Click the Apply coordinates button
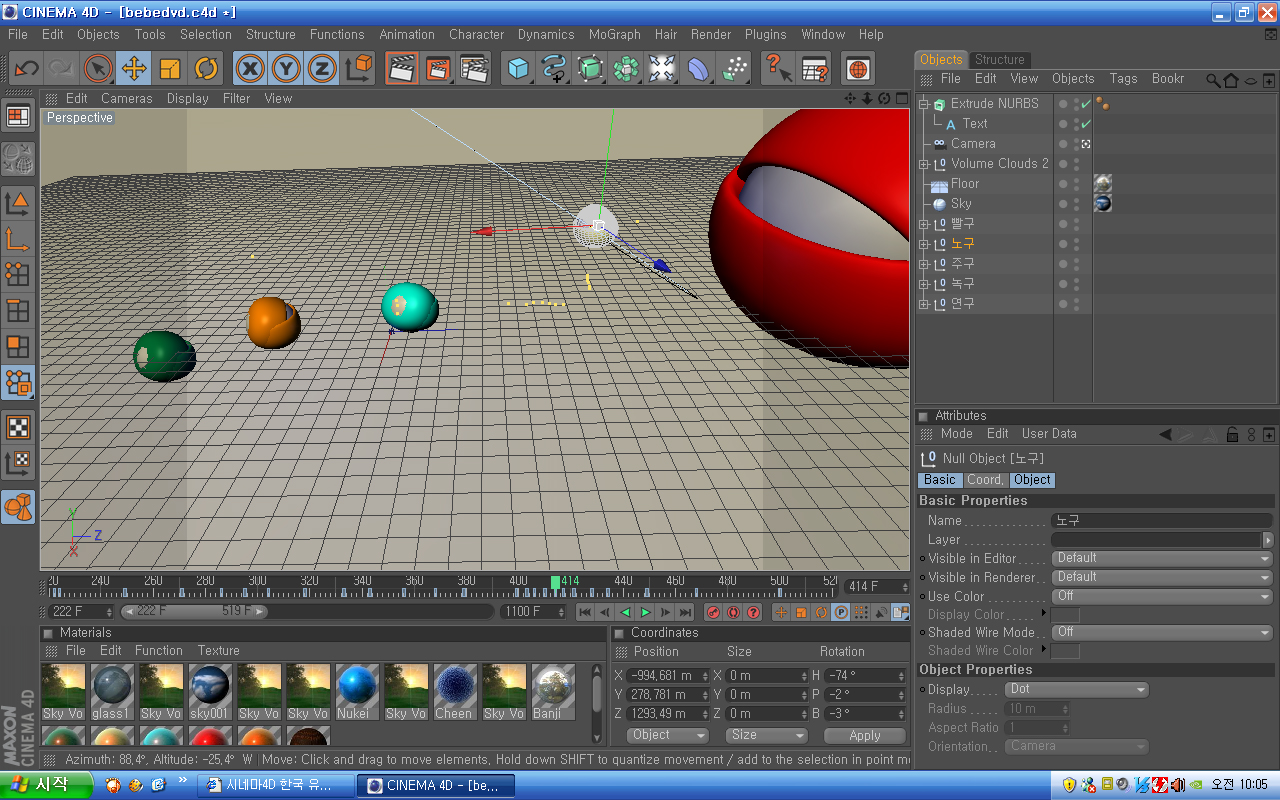1280x800 pixels. point(865,735)
